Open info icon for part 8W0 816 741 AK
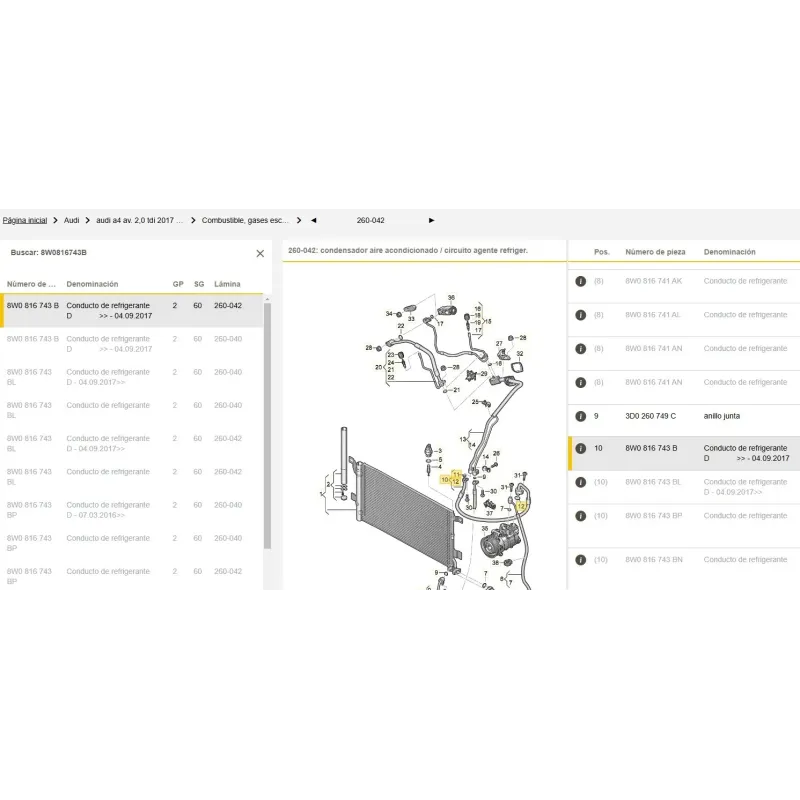 pyautogui.click(x=580, y=282)
